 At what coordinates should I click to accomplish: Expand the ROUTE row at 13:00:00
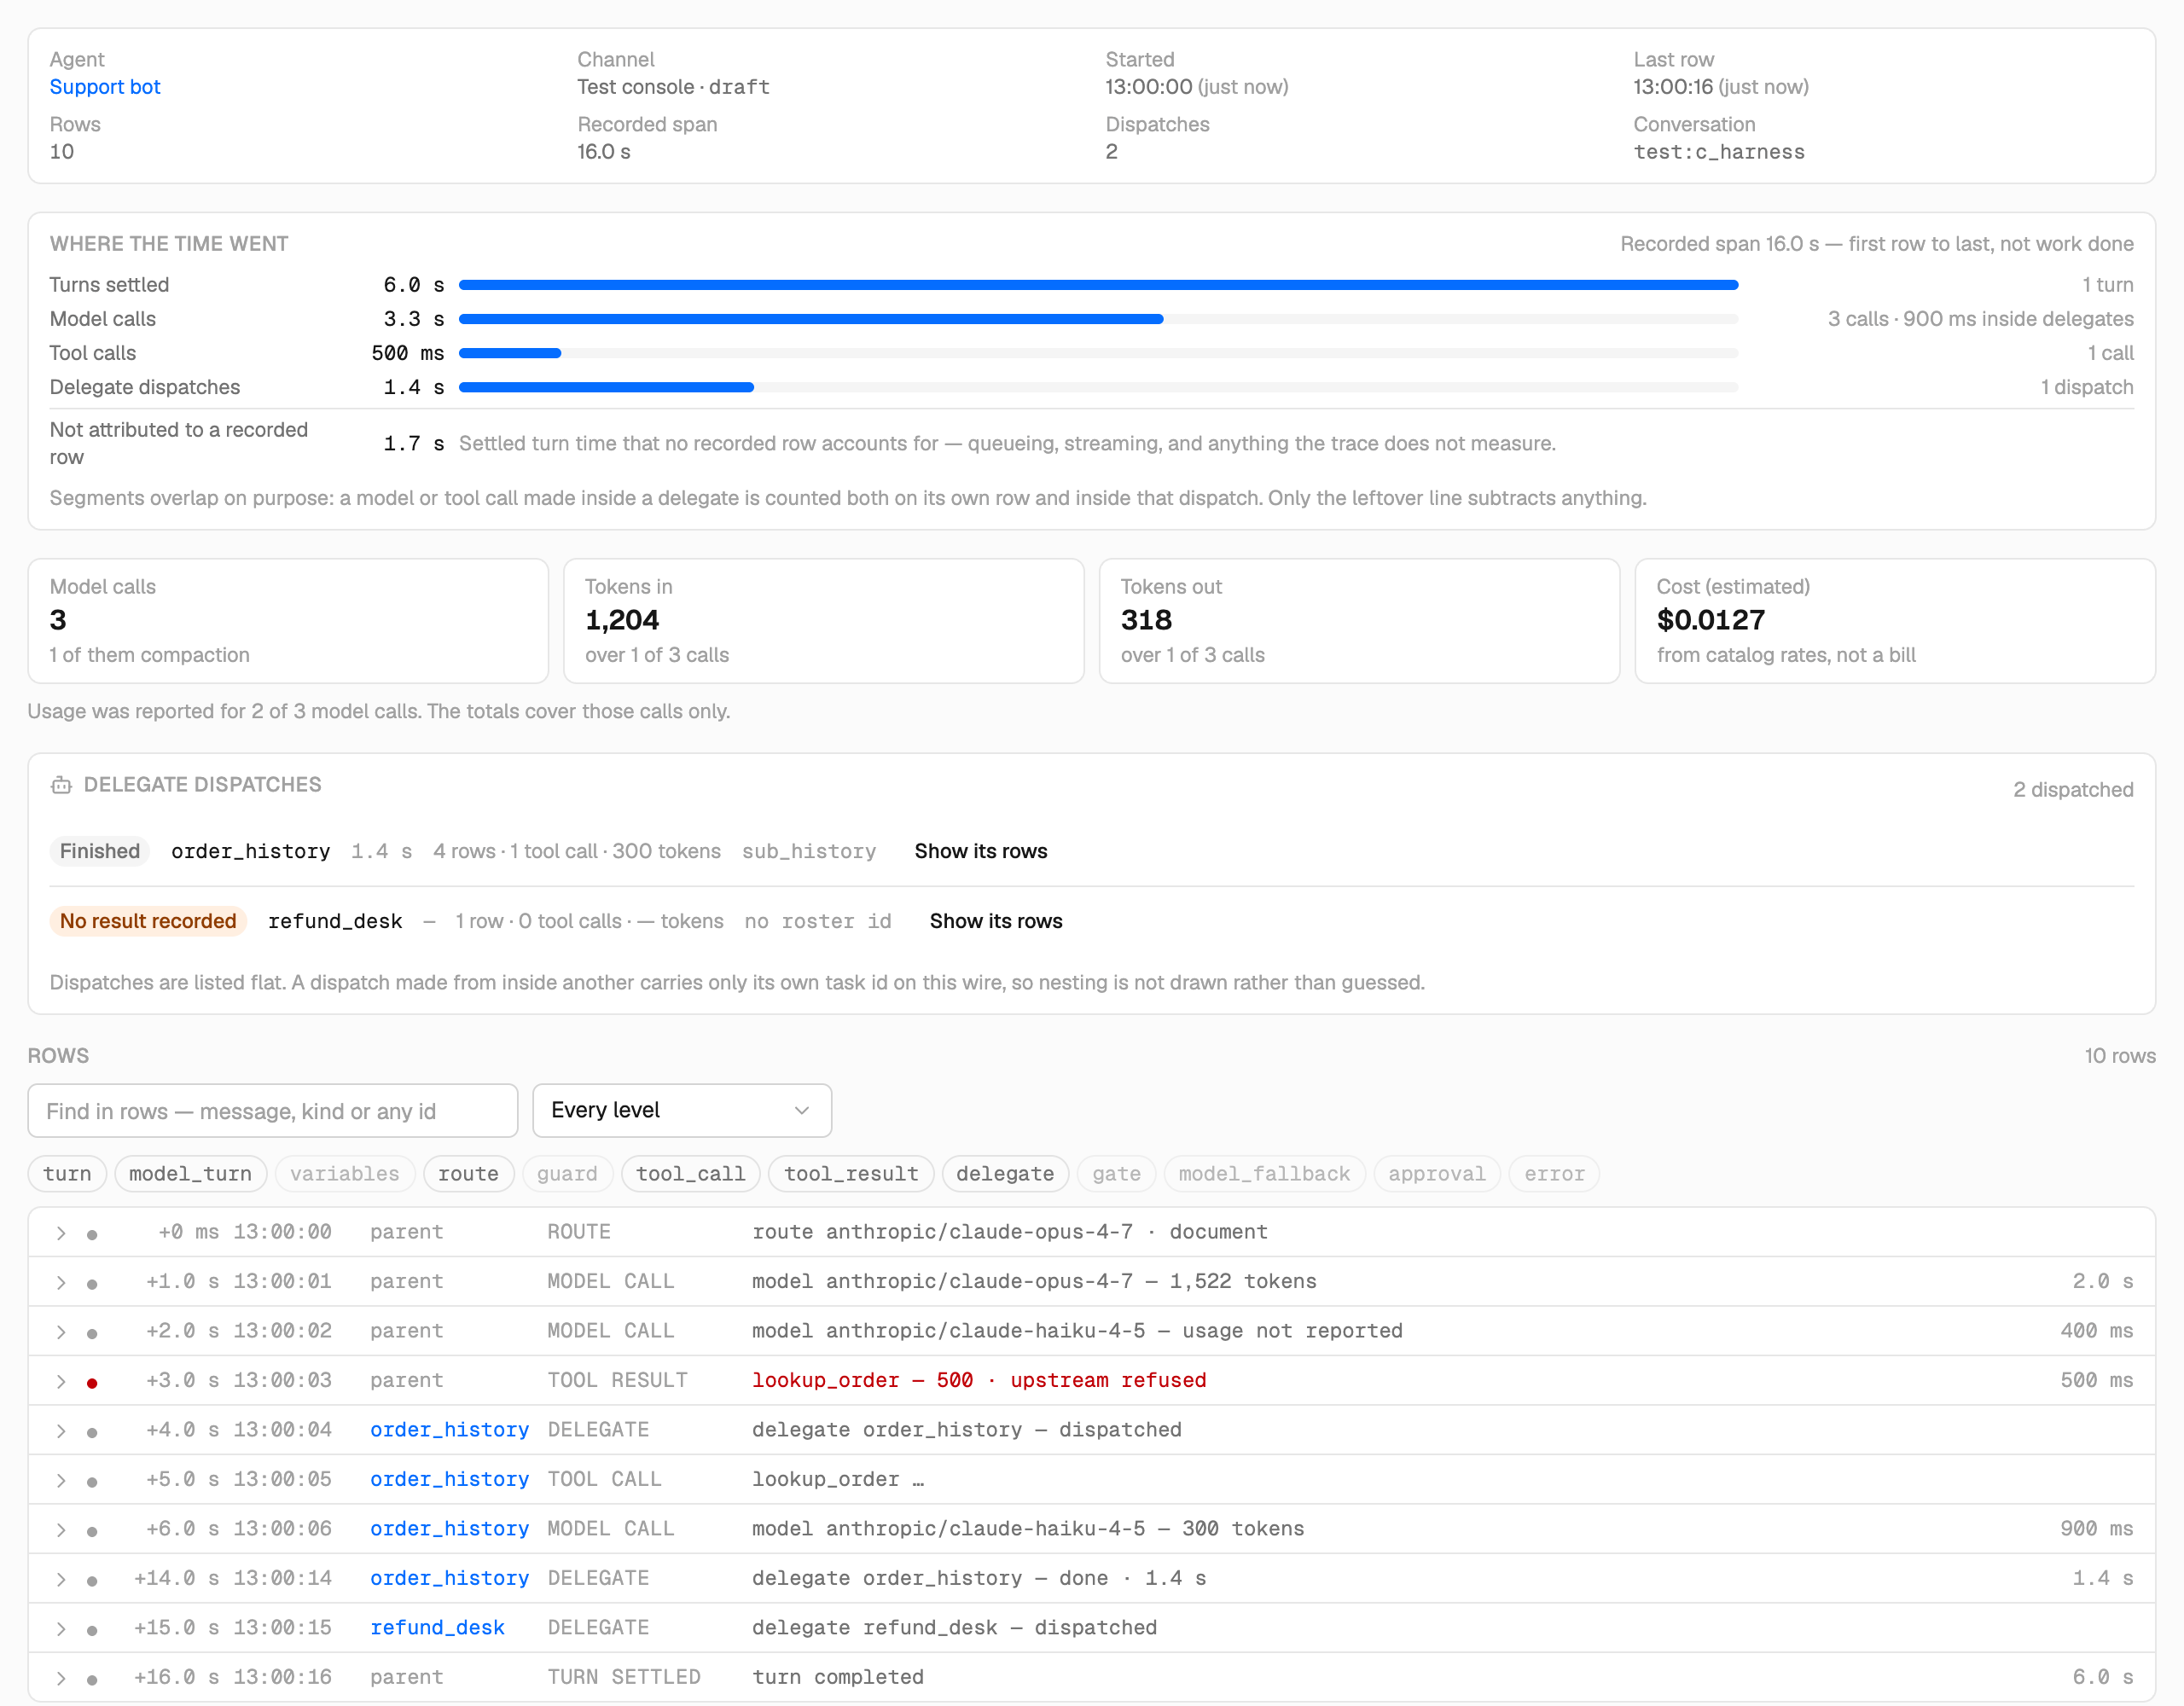coord(61,1233)
